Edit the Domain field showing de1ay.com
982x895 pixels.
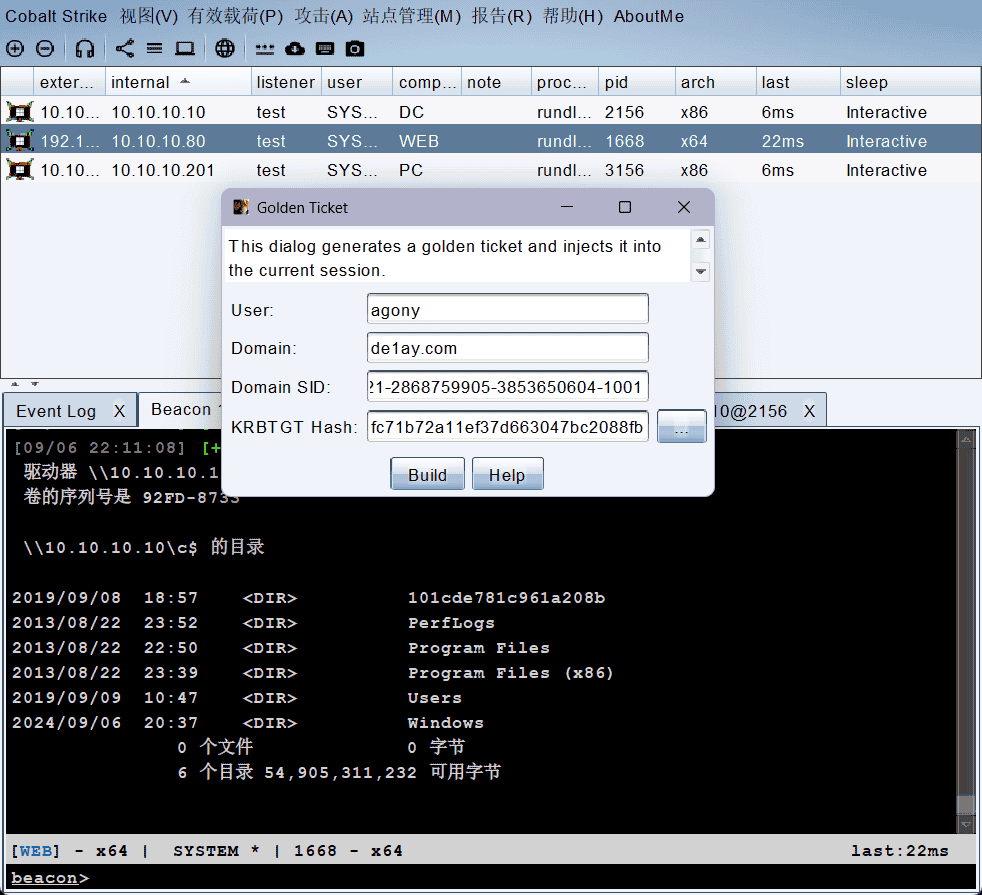coord(507,348)
